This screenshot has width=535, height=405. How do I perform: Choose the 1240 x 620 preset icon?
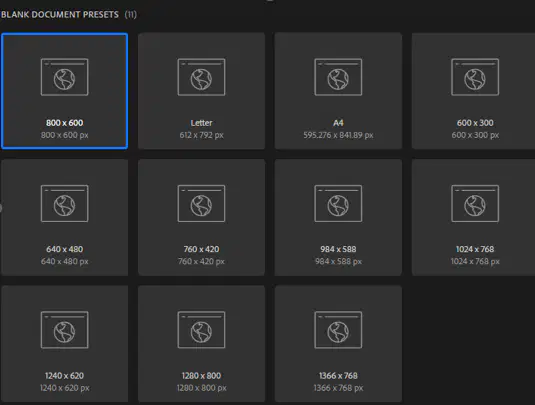tap(64, 330)
